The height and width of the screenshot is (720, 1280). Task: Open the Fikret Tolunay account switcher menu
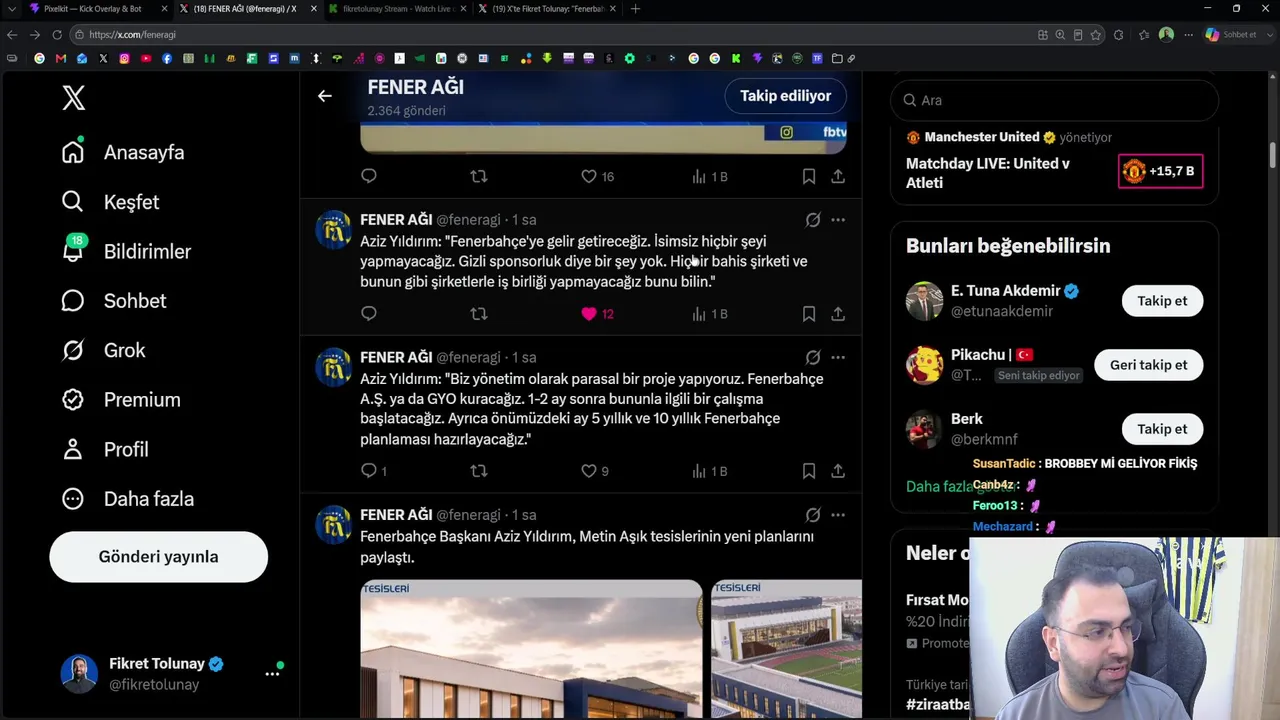(x=172, y=674)
